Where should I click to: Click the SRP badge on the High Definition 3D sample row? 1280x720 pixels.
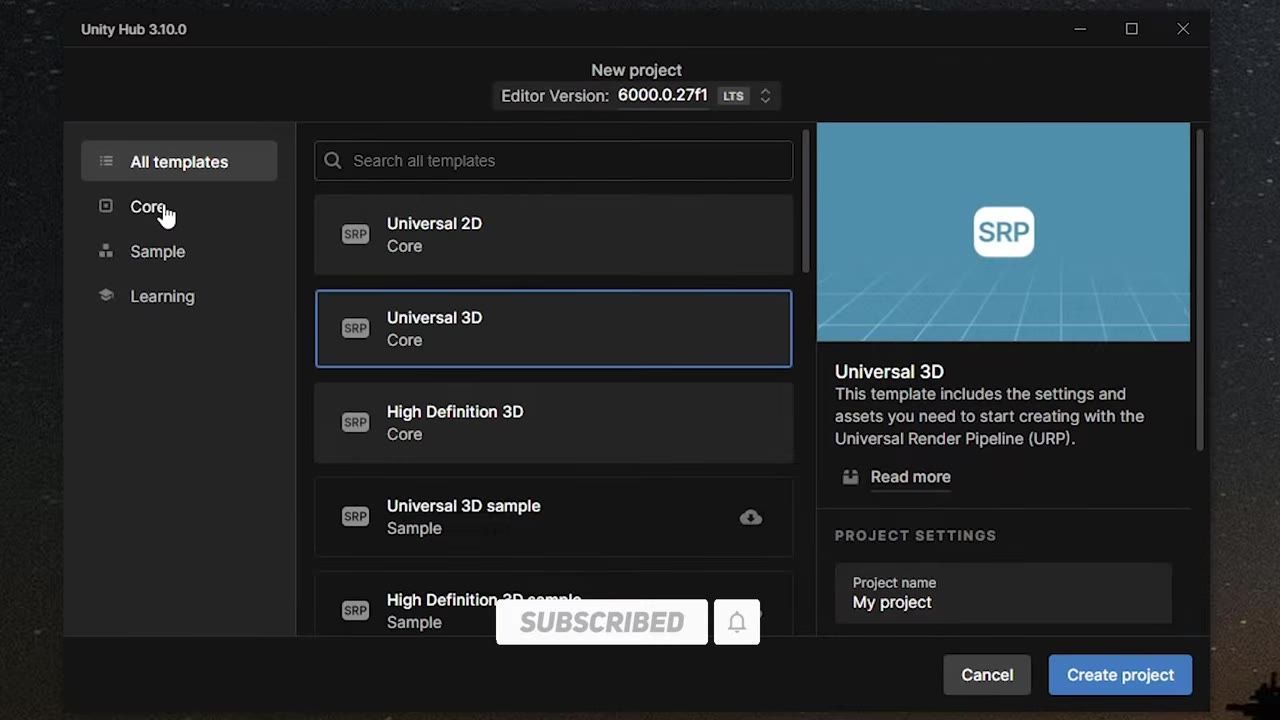click(355, 610)
